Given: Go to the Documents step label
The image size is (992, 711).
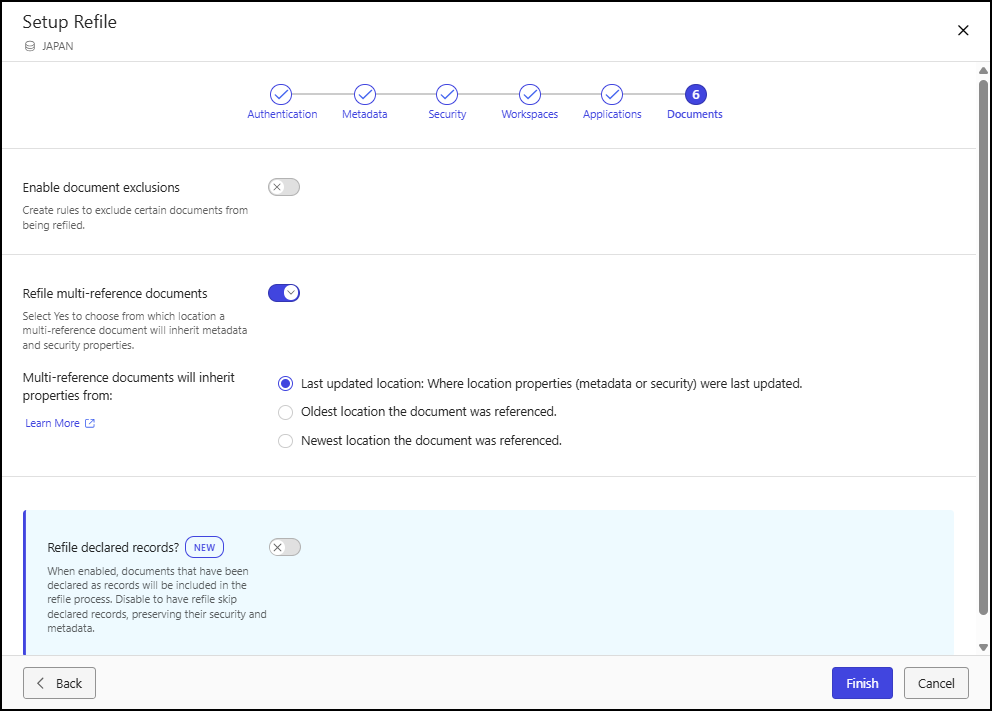Looking at the screenshot, I should pos(695,114).
